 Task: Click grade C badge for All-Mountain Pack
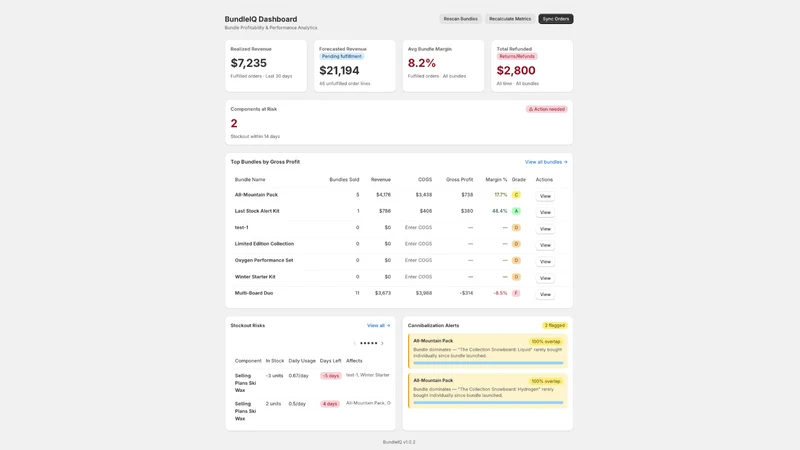click(516, 195)
